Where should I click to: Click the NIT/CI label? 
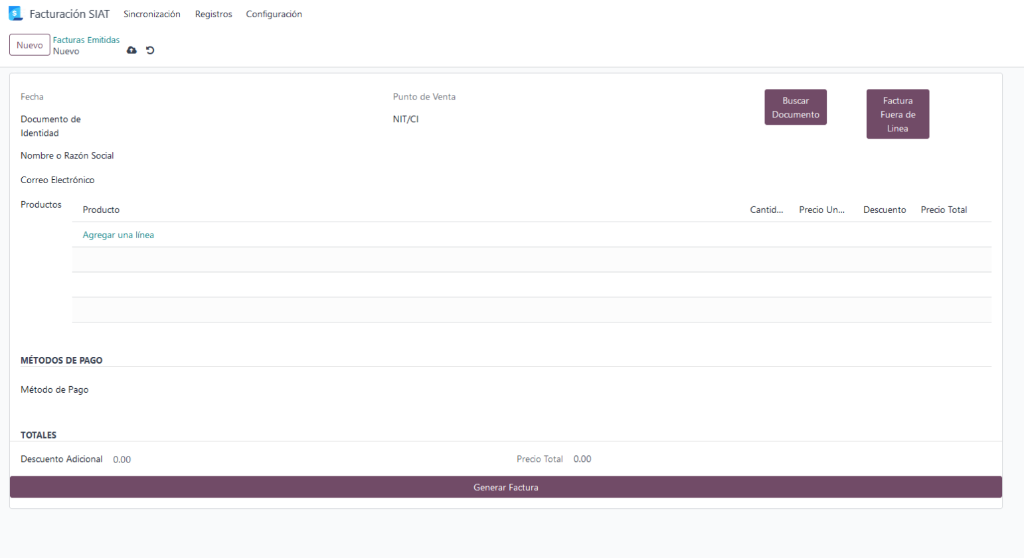pyautogui.click(x=406, y=119)
